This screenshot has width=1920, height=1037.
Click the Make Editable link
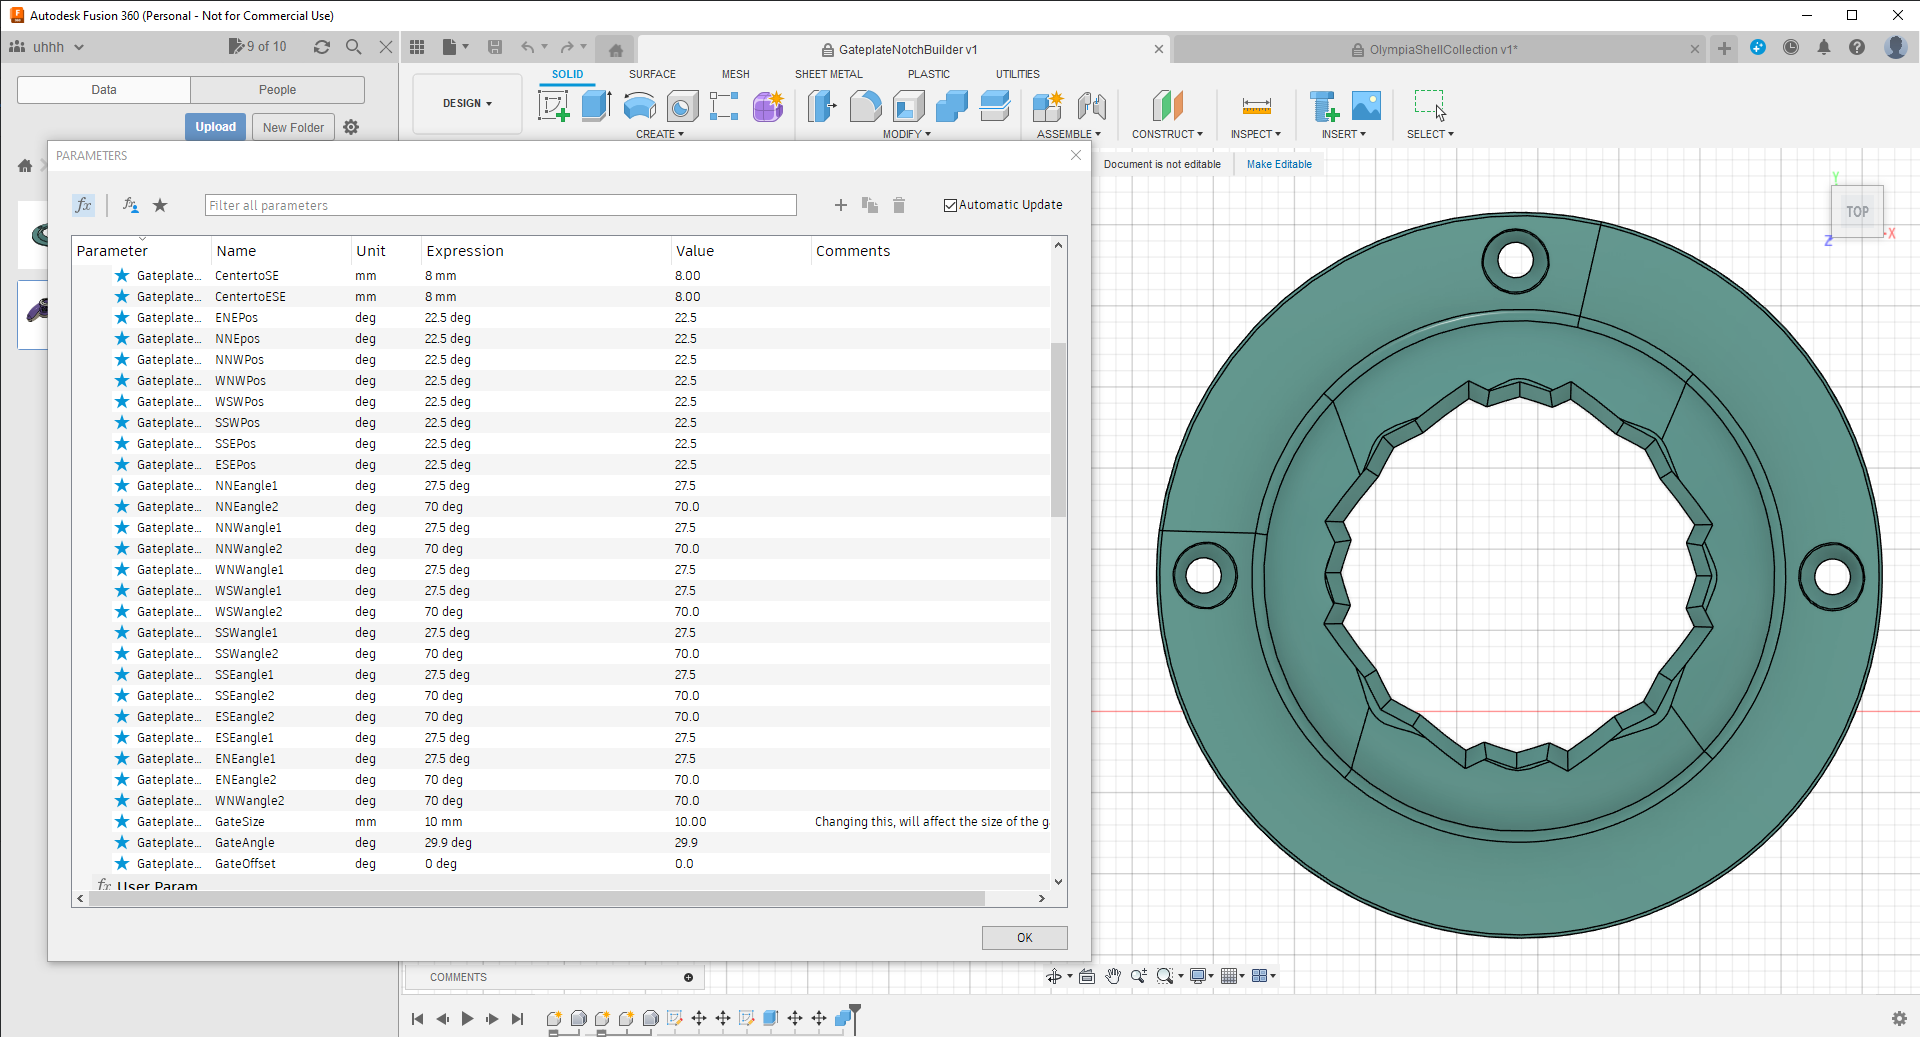pyautogui.click(x=1279, y=164)
